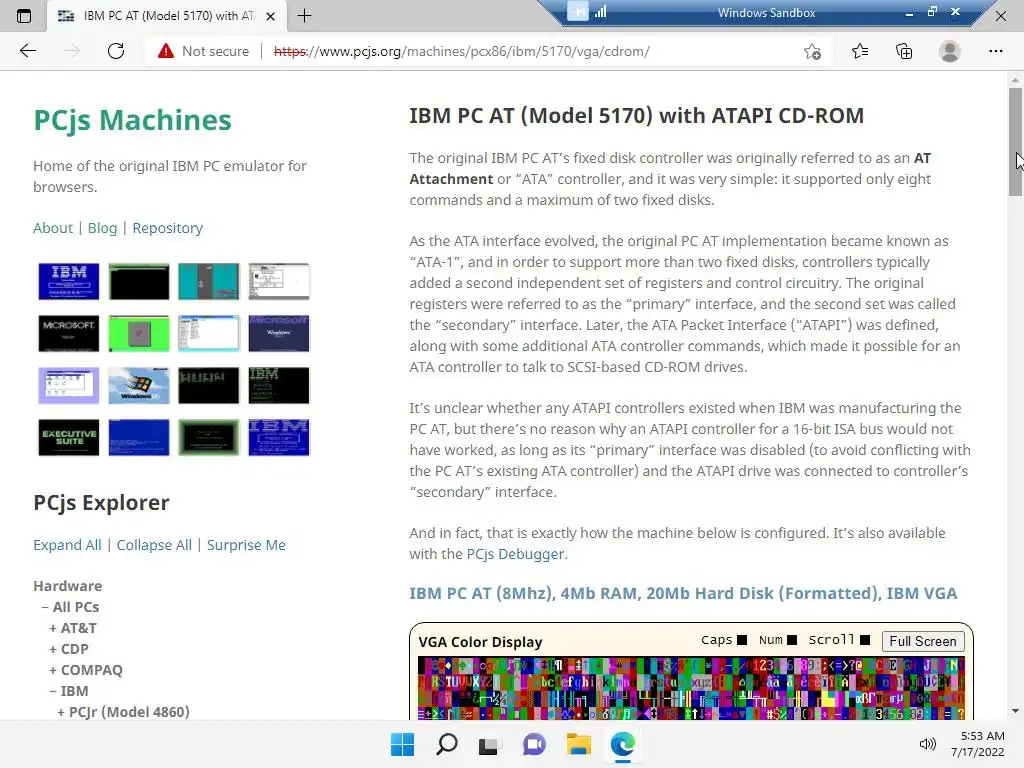Expand the COMPAQ tree node
Image resolution: width=1024 pixels, height=768 pixels.
click(86, 669)
